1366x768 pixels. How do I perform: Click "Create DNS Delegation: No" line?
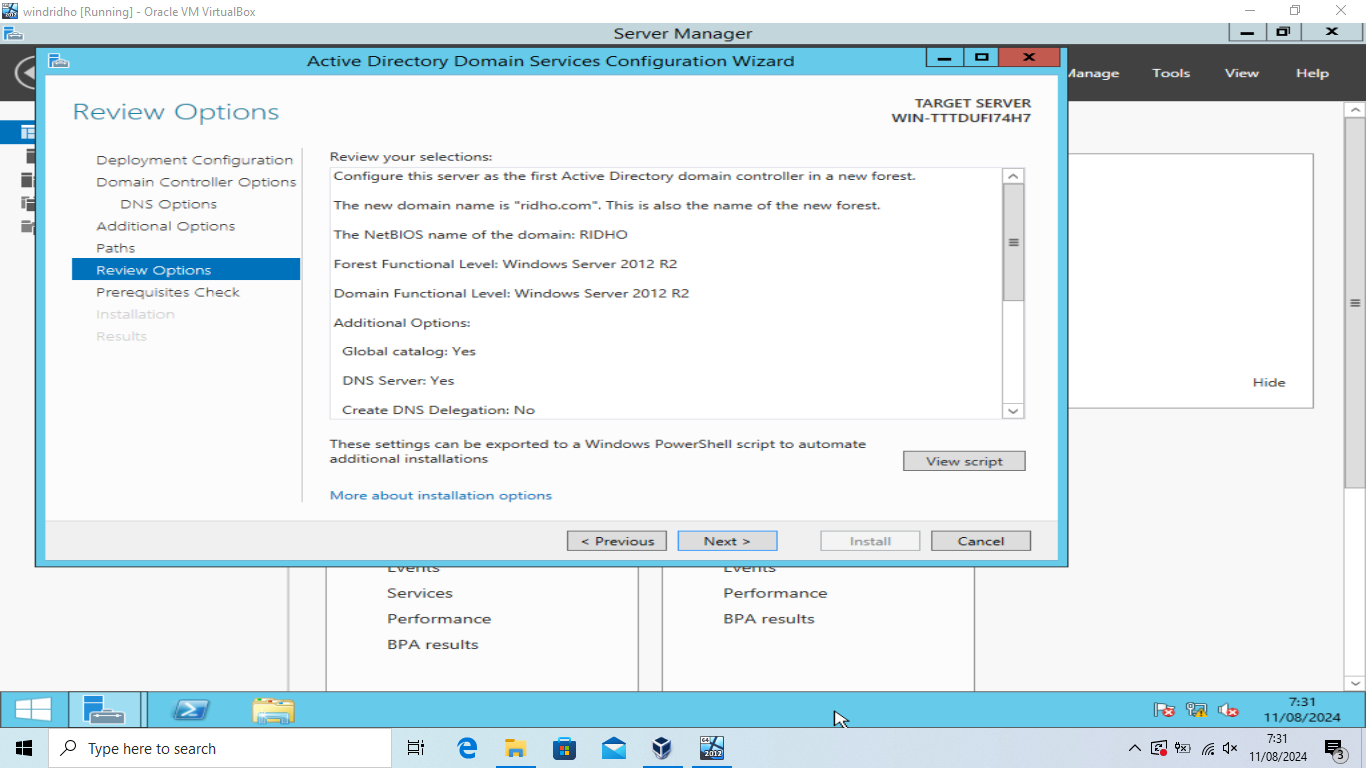coord(438,410)
